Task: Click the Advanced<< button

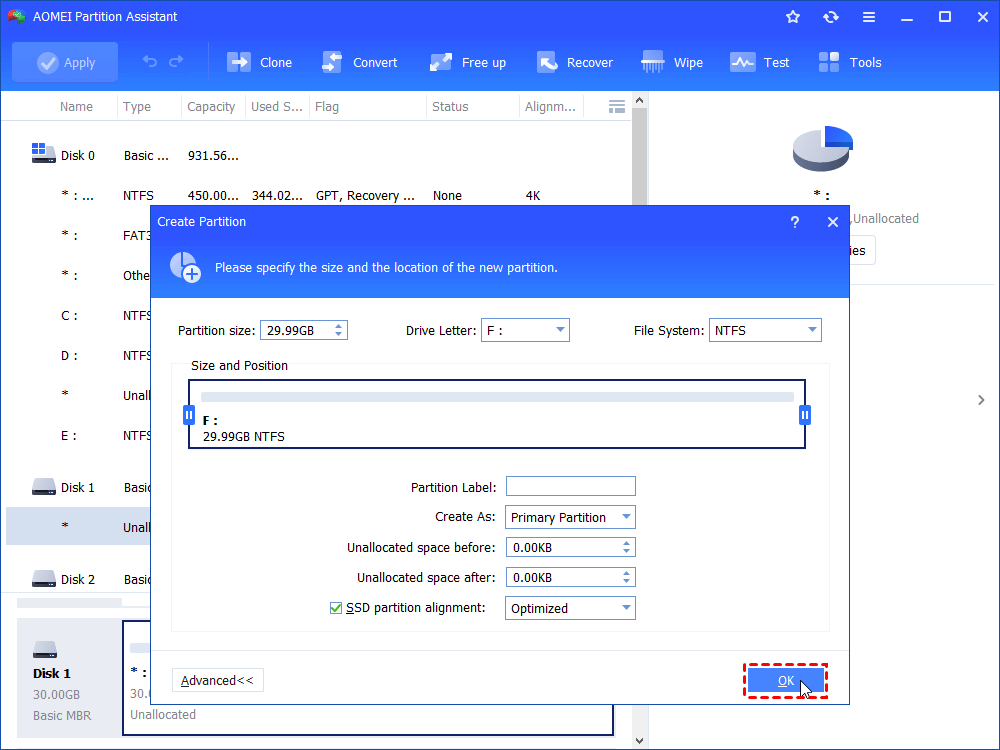Action: click(217, 680)
